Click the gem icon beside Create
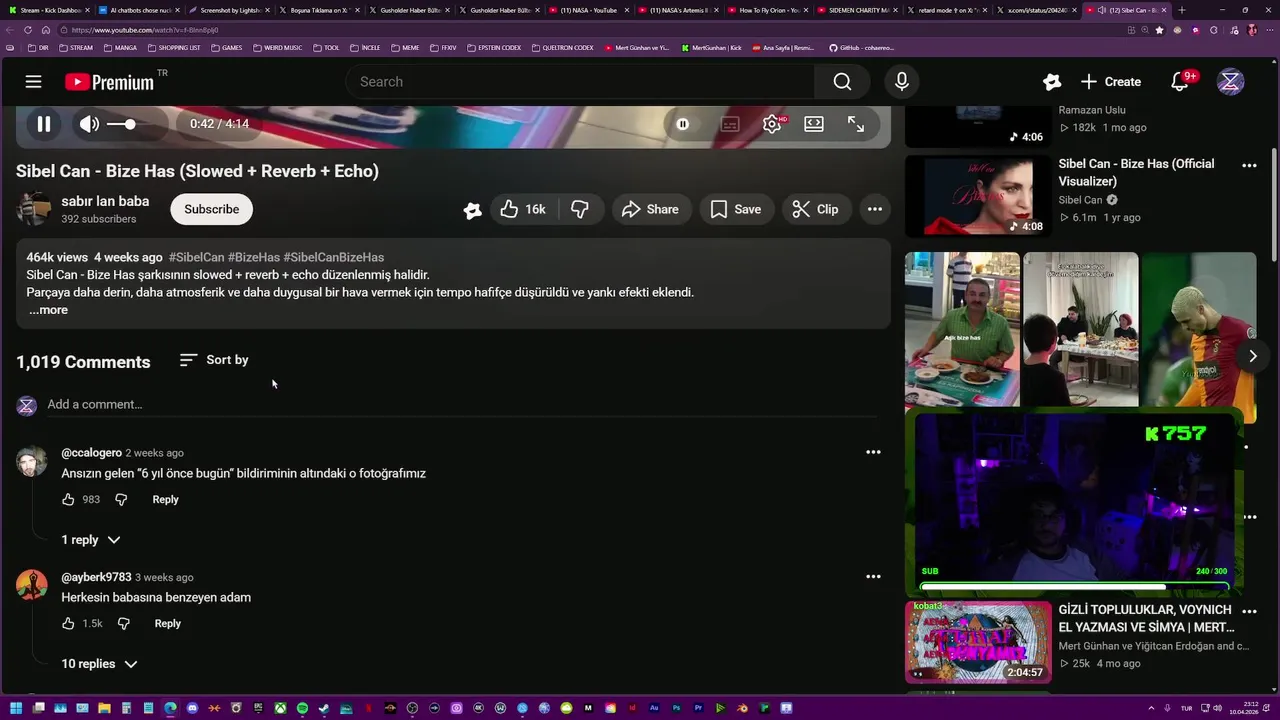 click(1051, 82)
